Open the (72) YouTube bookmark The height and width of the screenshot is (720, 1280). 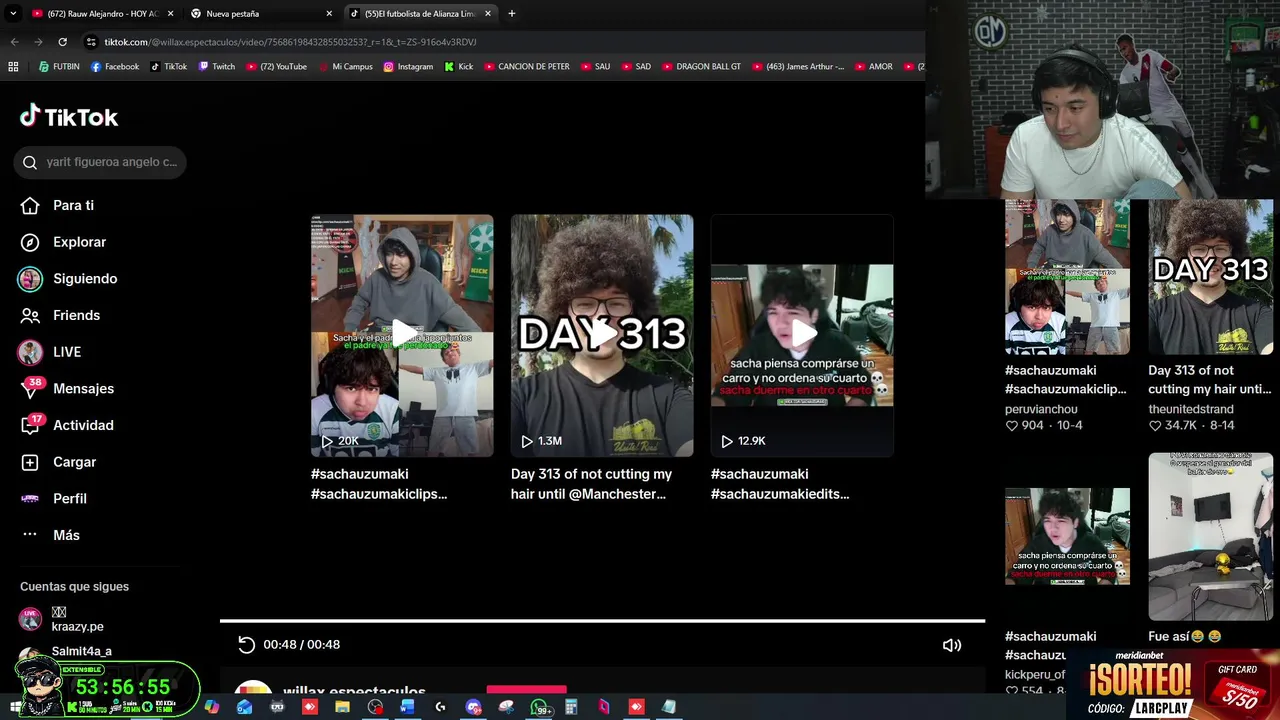[276, 67]
